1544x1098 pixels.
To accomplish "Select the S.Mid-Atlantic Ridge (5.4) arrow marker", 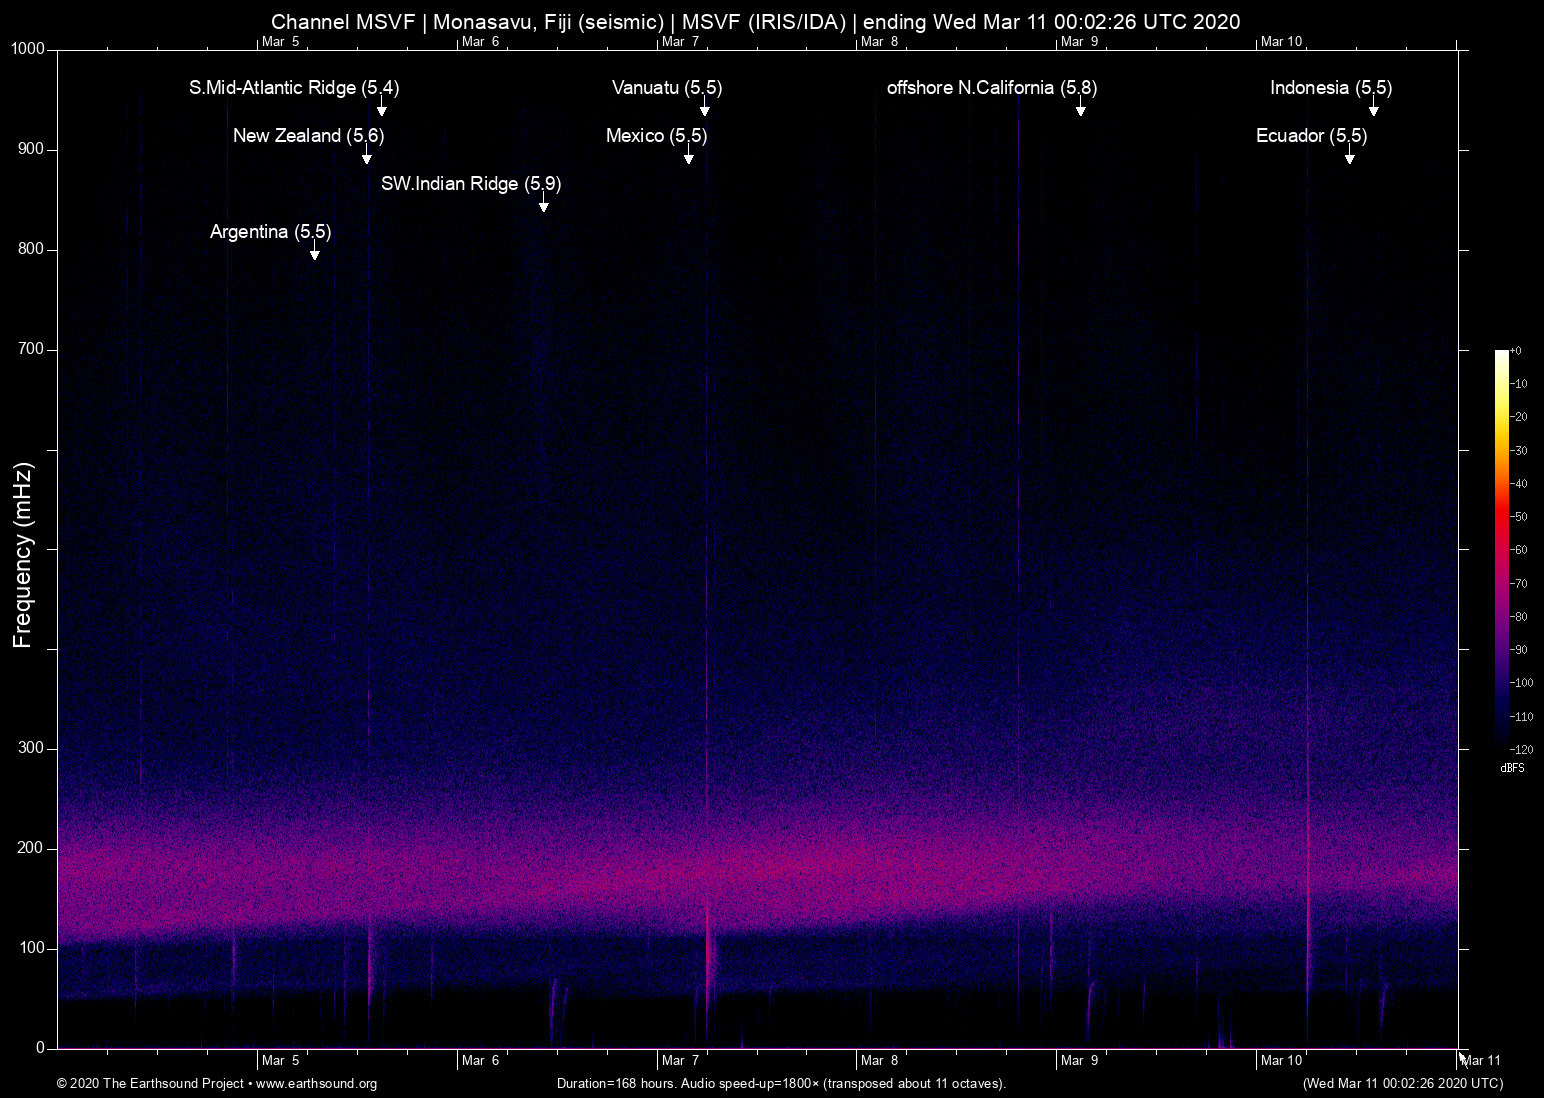I will tap(381, 110).
